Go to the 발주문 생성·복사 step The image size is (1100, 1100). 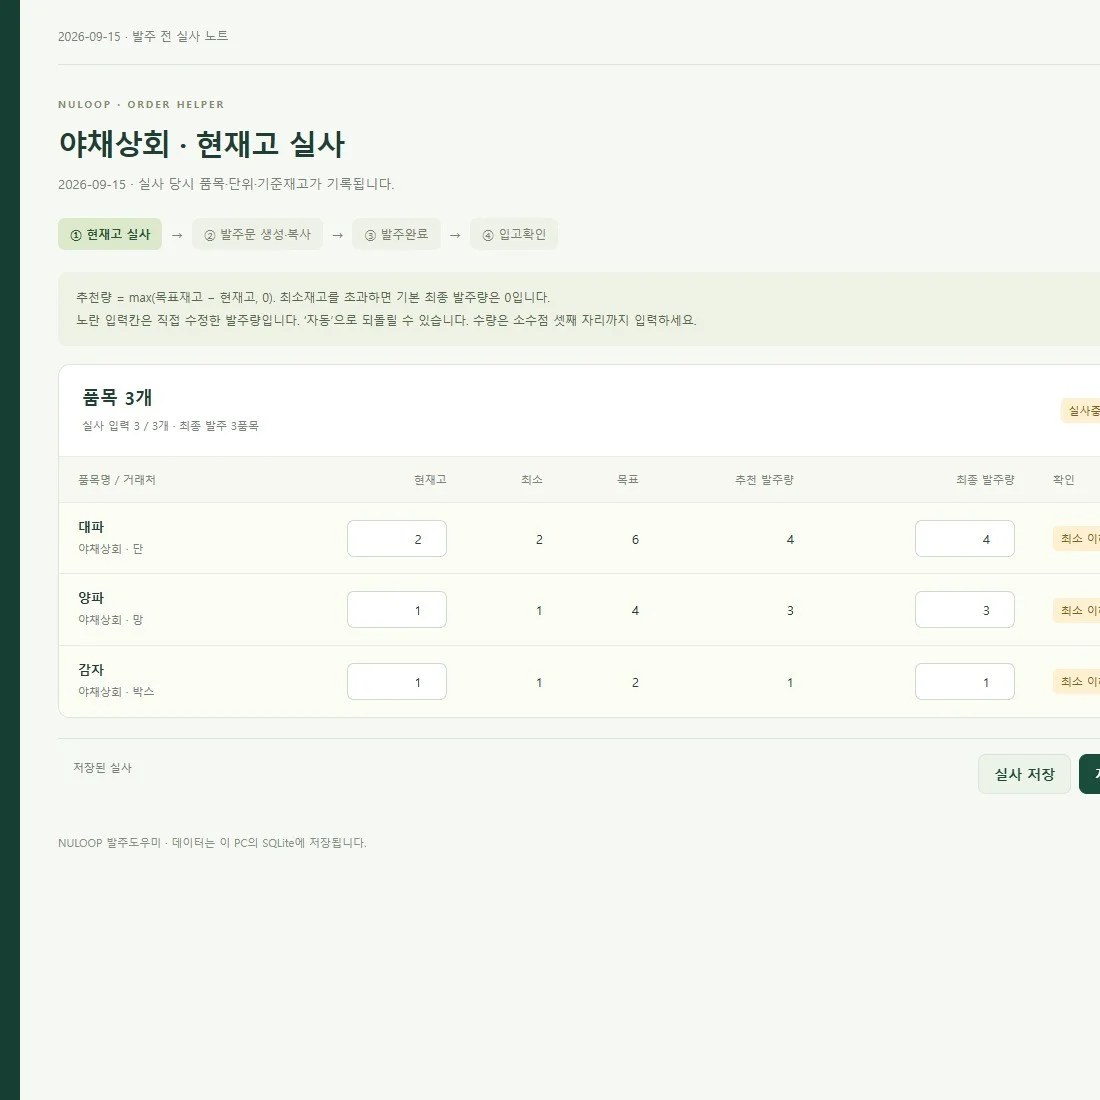click(x=257, y=234)
